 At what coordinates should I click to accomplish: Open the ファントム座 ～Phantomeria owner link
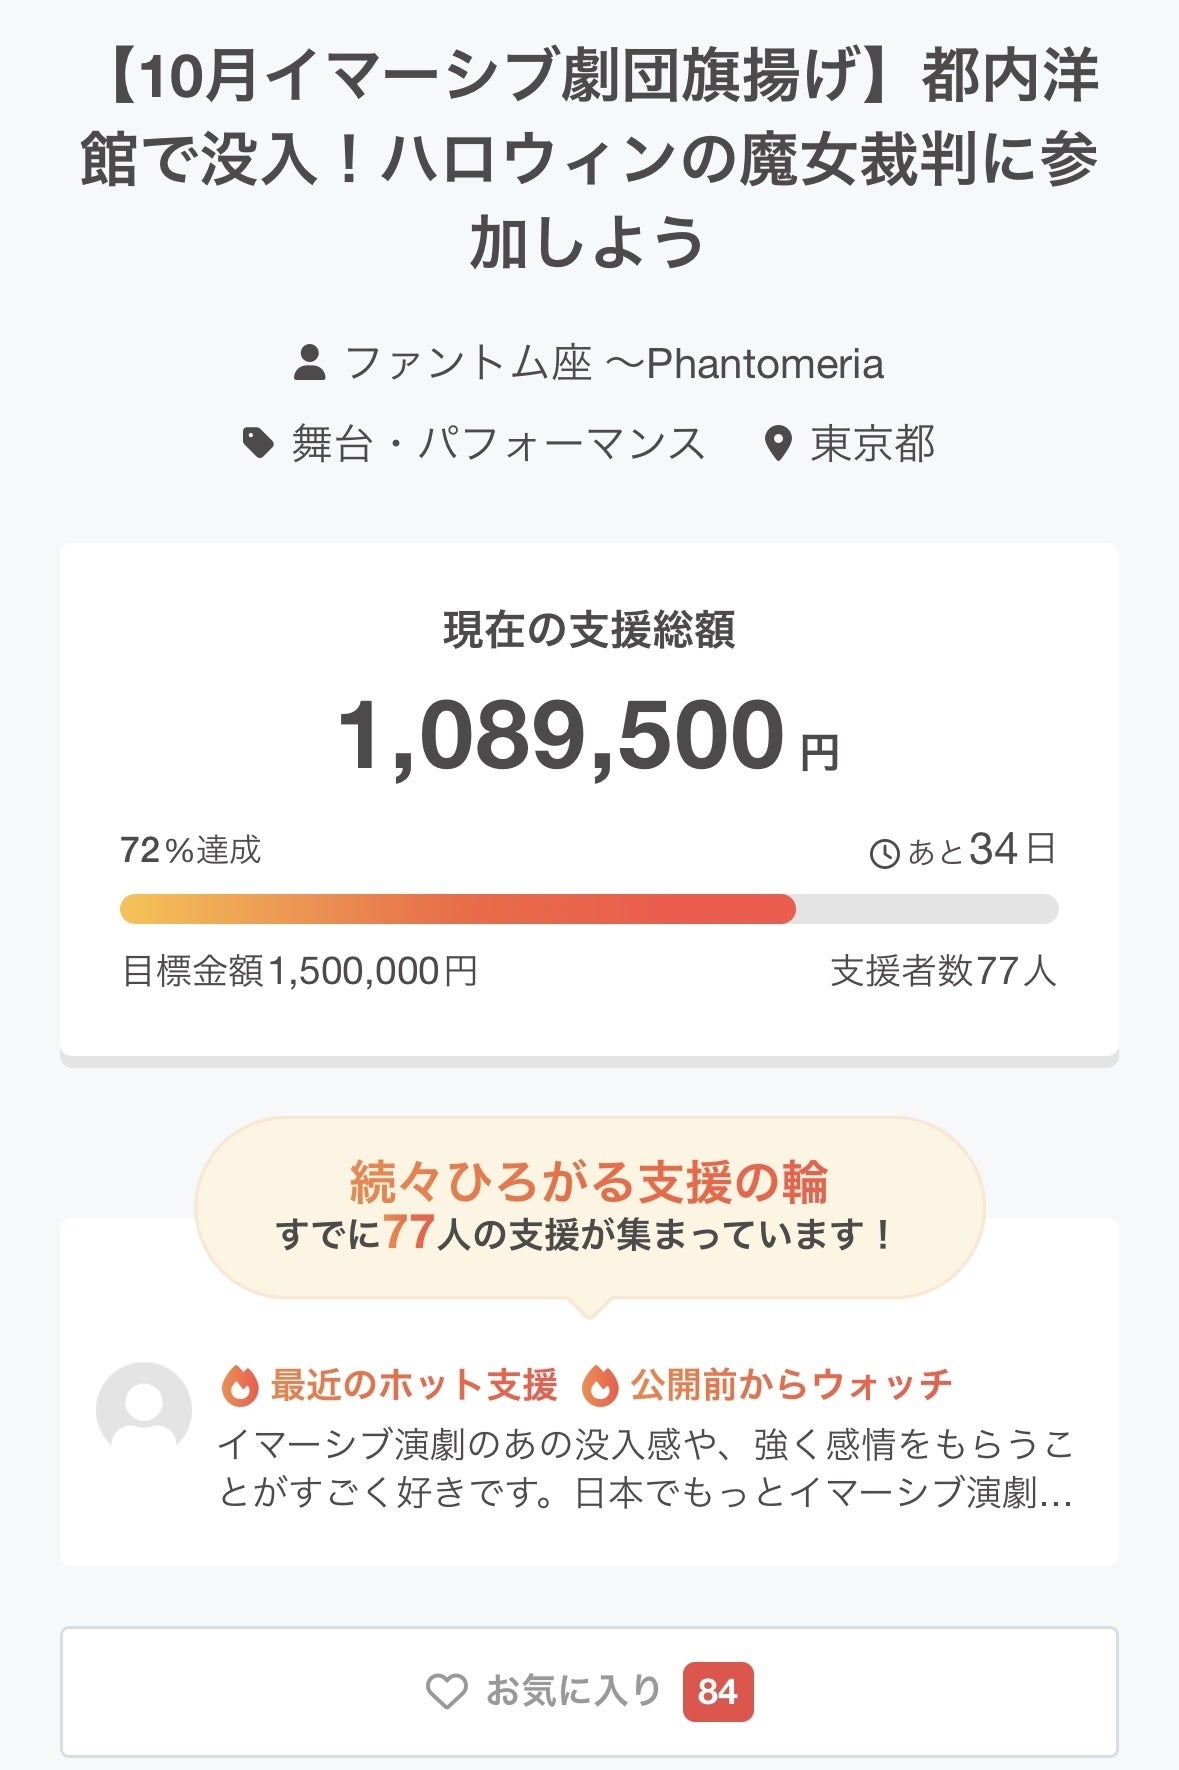(614, 363)
